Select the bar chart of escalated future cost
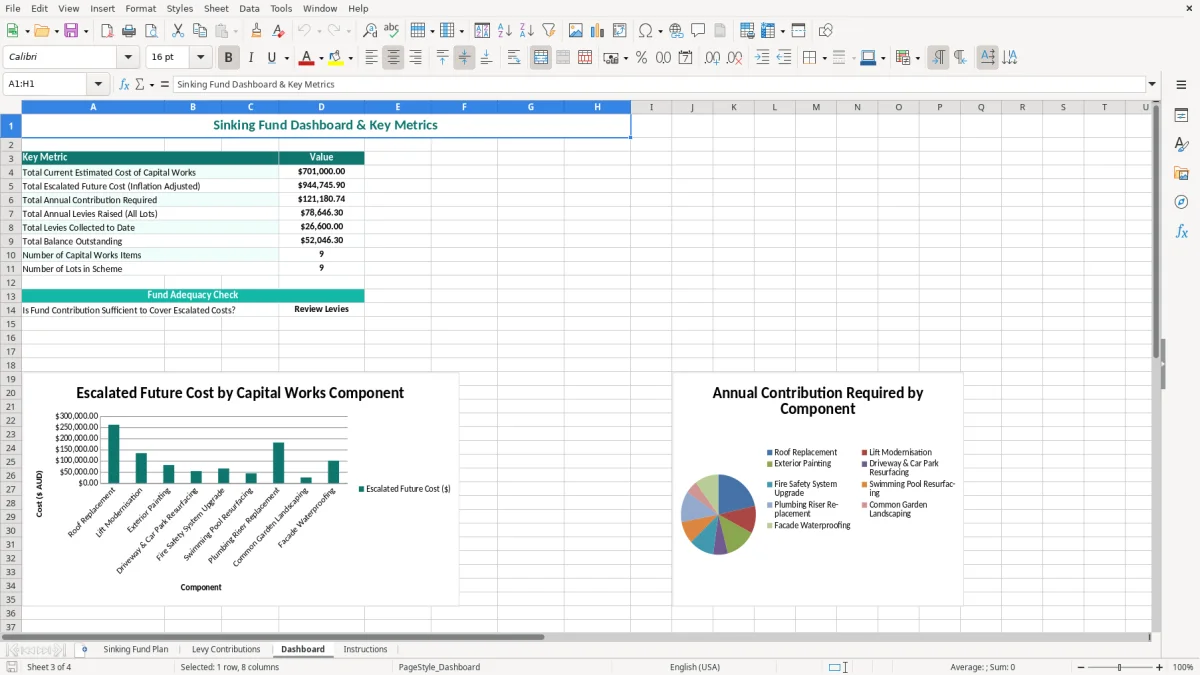 240,489
